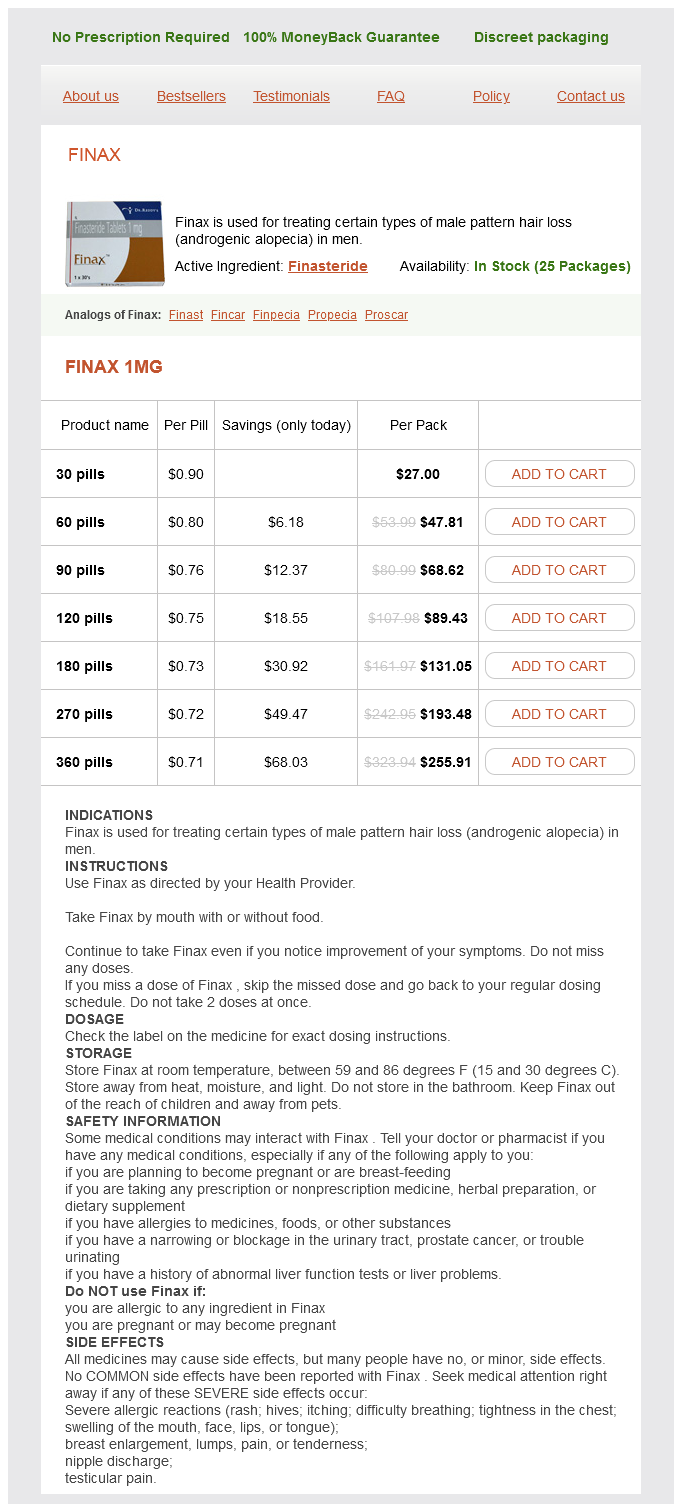Image resolution: width=682 pixels, height=1512 pixels.
Task: Open the Proscar analog link
Action: click(386, 315)
